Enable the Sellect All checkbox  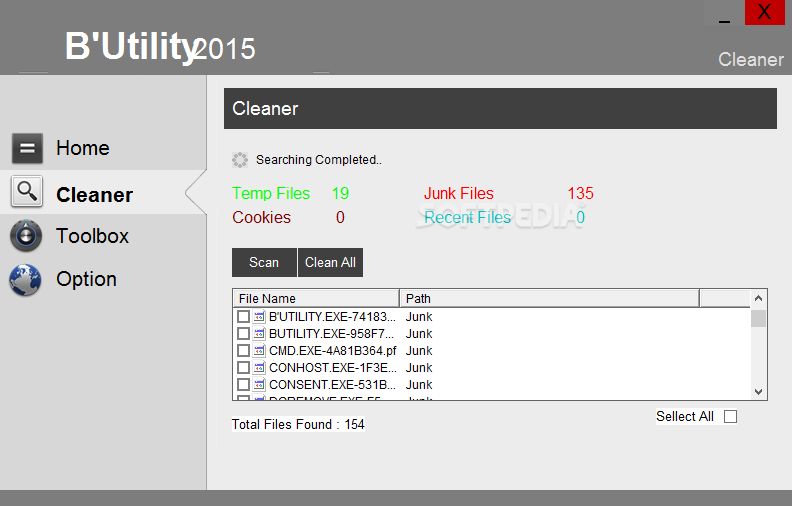730,417
